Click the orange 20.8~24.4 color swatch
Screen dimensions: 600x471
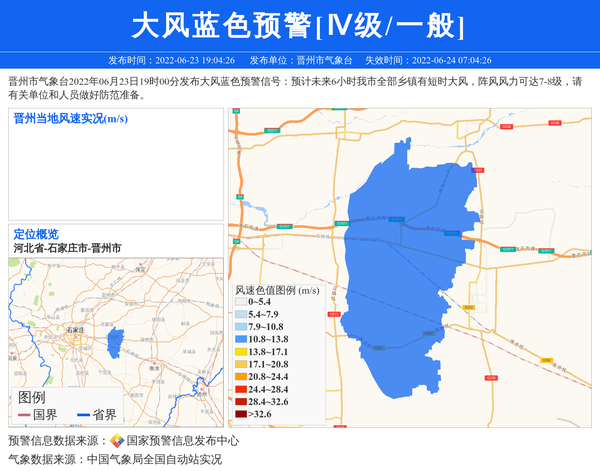click(241, 376)
